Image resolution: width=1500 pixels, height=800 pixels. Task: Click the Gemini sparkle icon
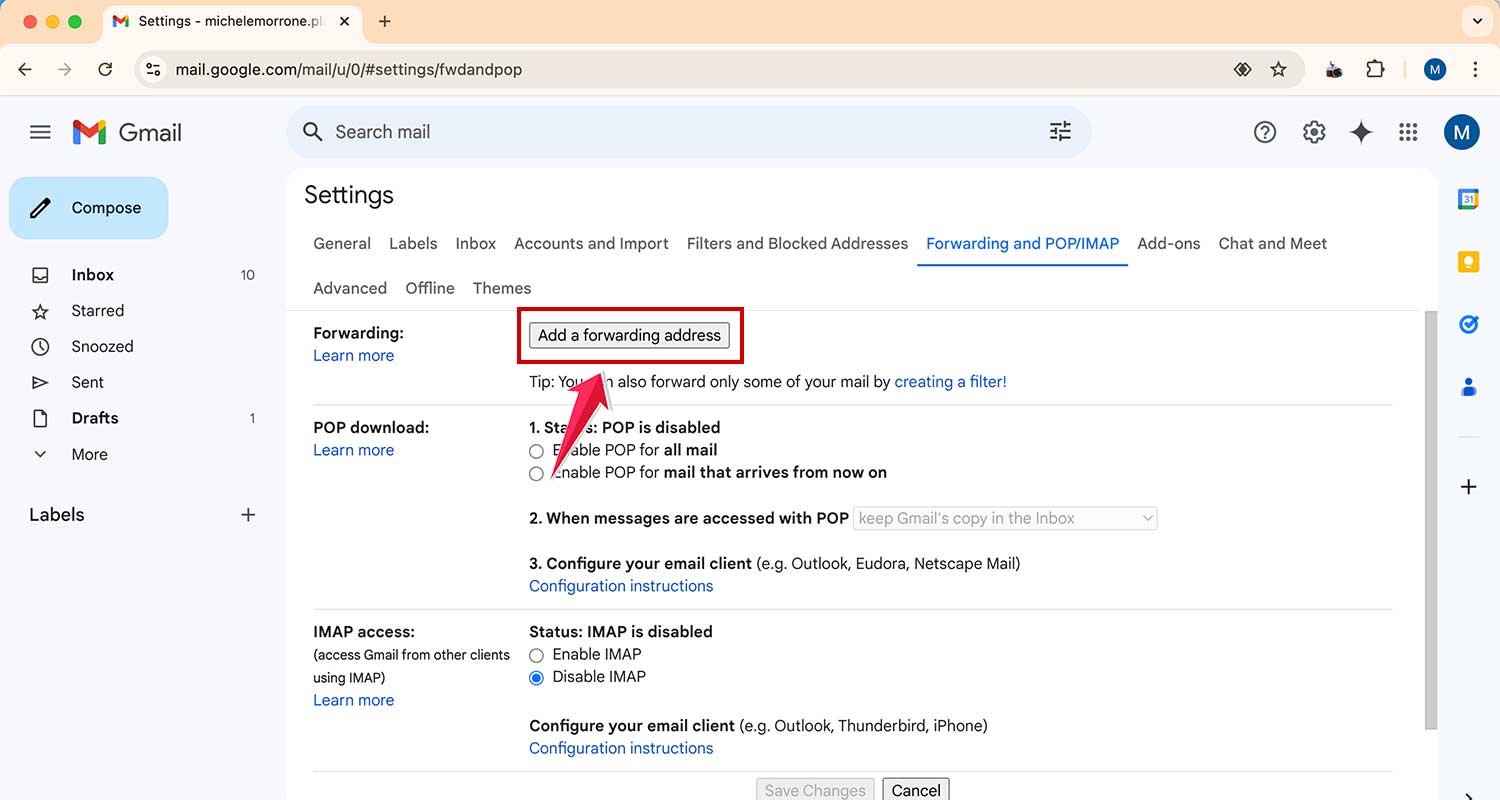1361,131
